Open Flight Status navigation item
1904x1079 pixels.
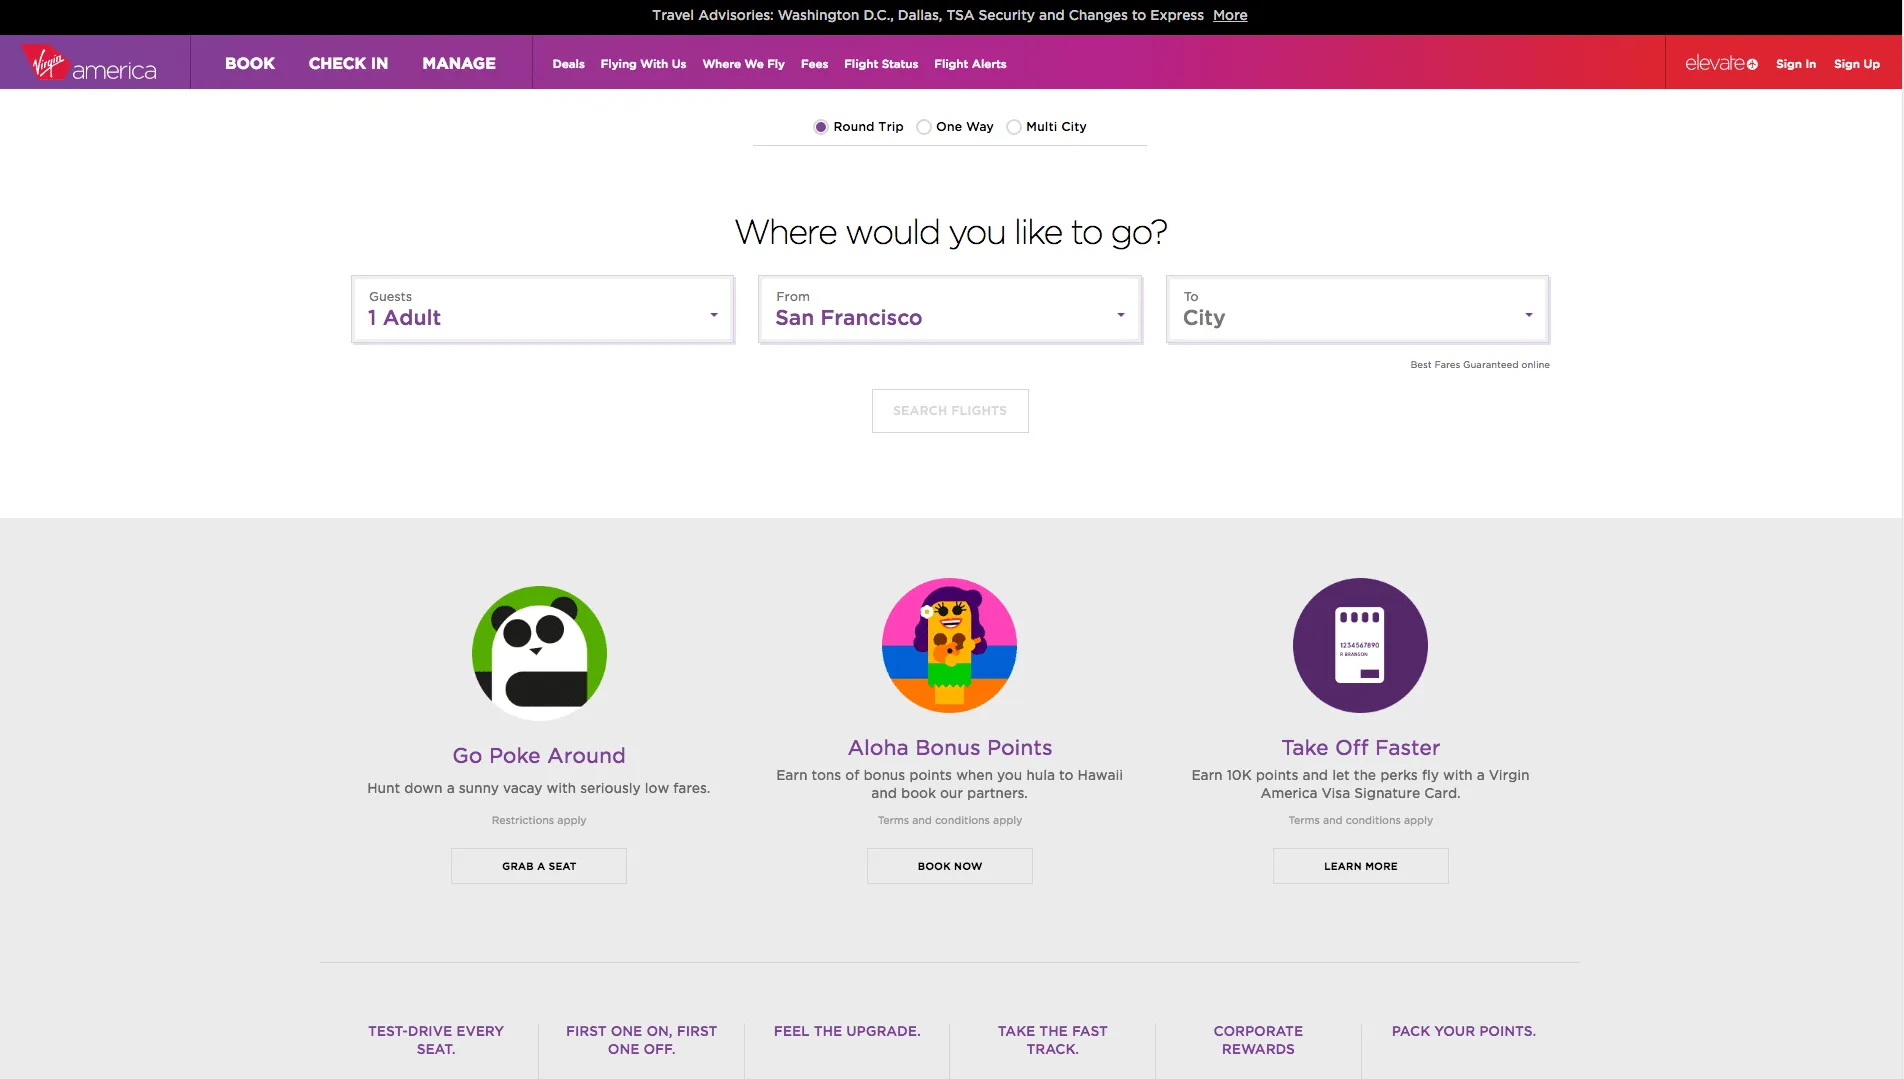click(x=881, y=64)
